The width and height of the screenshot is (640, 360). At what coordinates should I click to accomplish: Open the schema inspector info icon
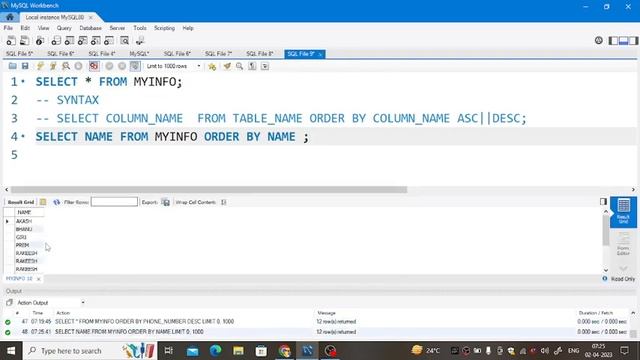tap(40, 40)
